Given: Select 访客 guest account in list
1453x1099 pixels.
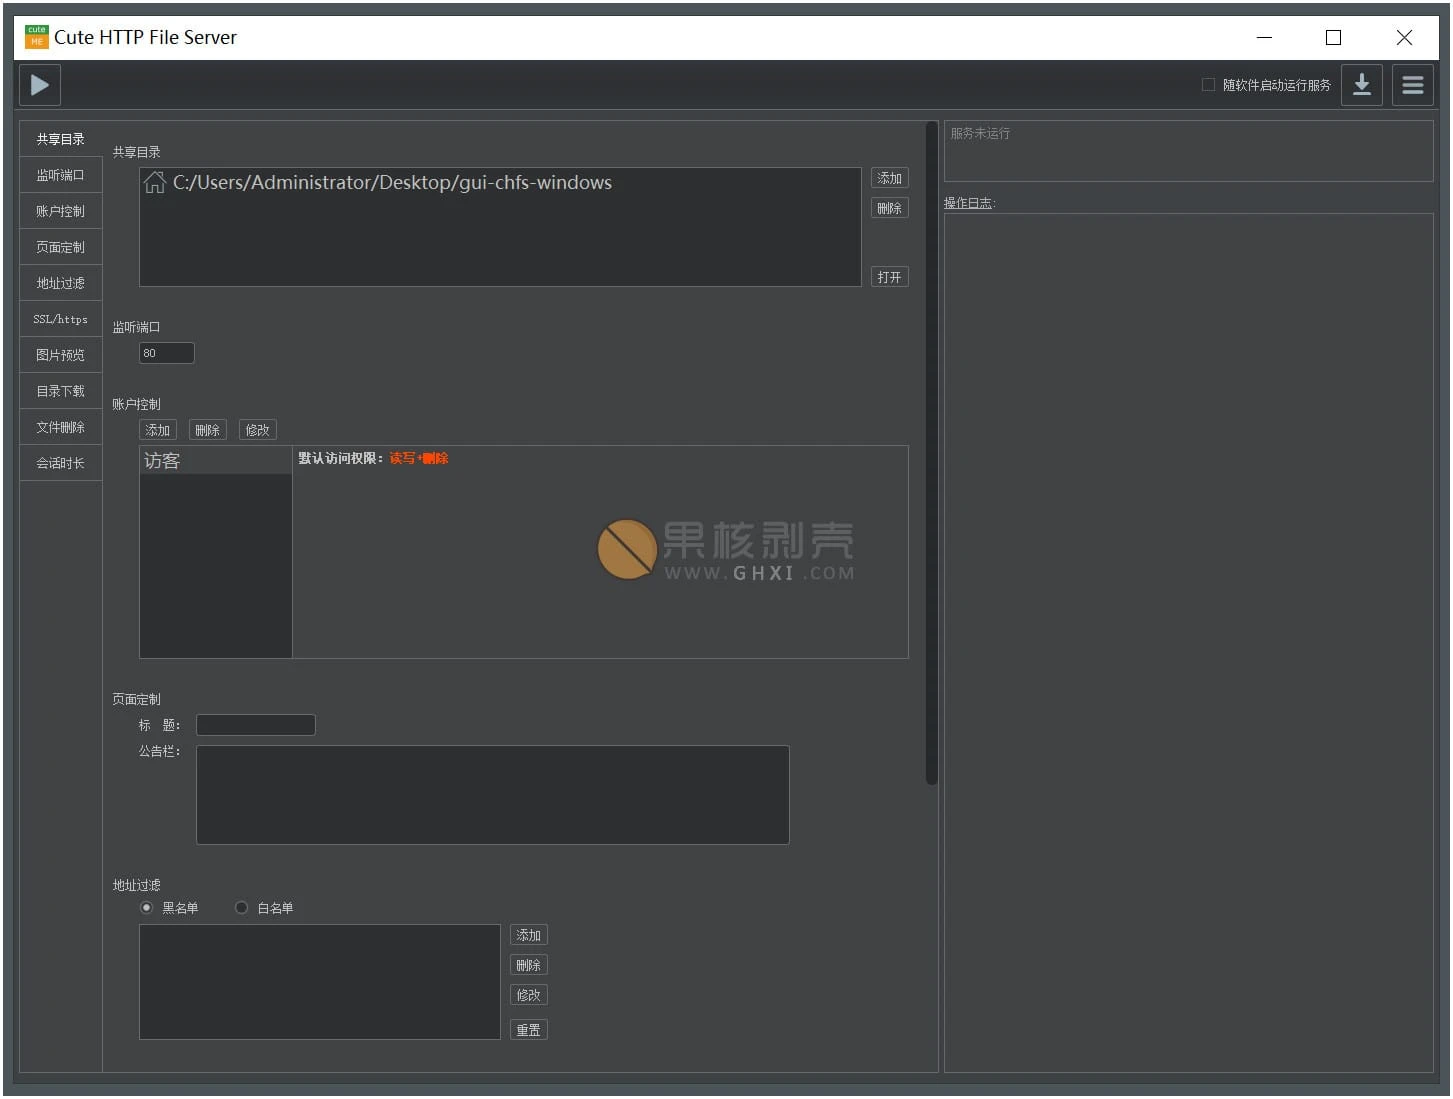Looking at the screenshot, I should (215, 461).
